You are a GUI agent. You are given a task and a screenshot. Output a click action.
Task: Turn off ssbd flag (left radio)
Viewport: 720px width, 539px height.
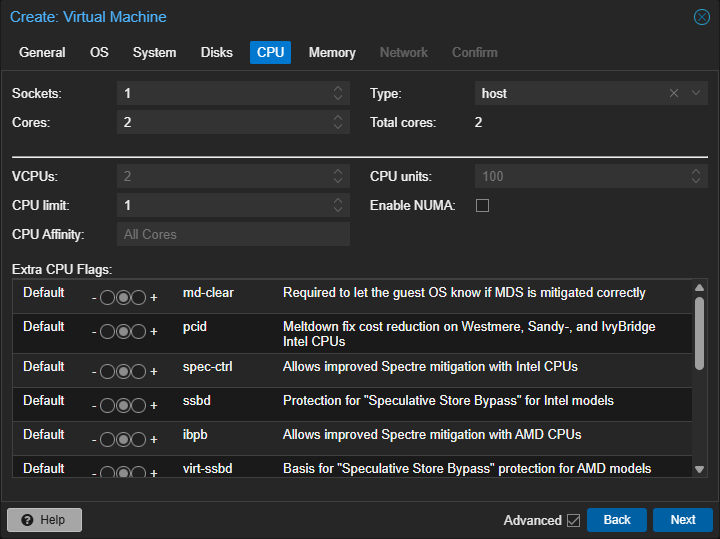coord(107,405)
